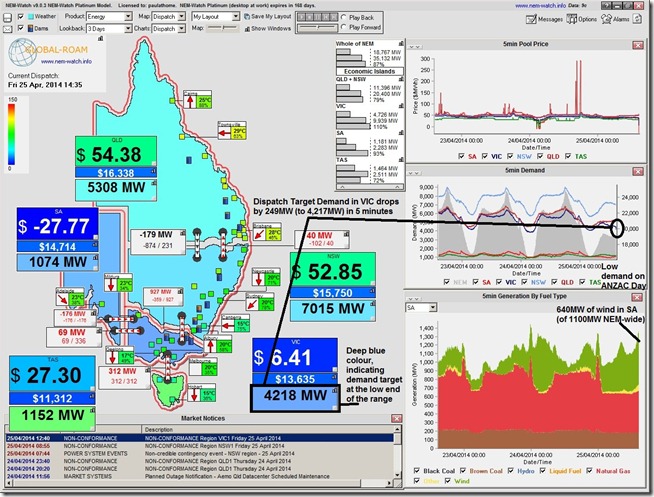Viewport: 654px width, 497px height.
Task: Expand chevrons on 5min Generation By Fuel Type panel
Action: (413, 299)
